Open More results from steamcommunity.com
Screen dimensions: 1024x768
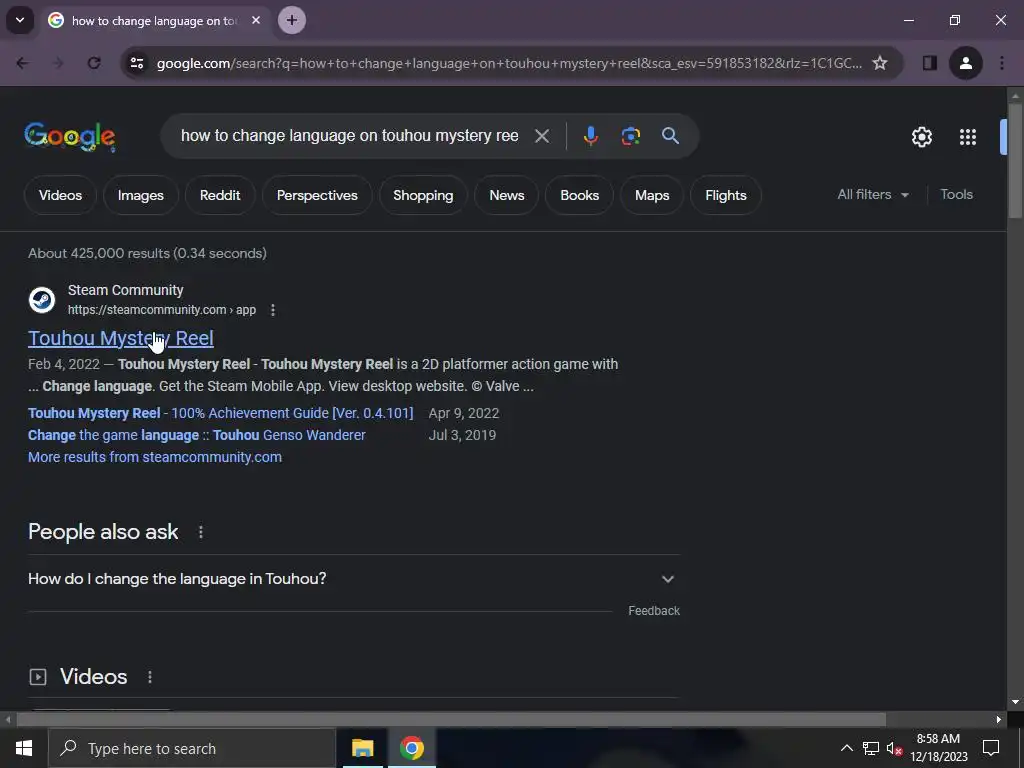point(155,457)
